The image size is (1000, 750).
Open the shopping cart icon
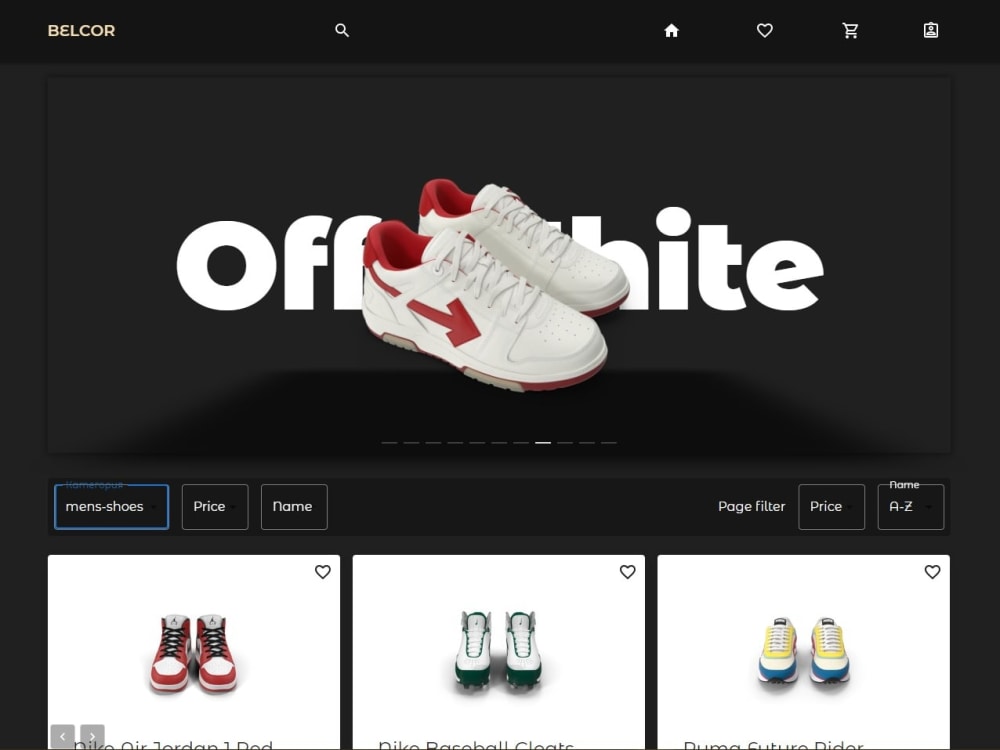[x=850, y=31]
